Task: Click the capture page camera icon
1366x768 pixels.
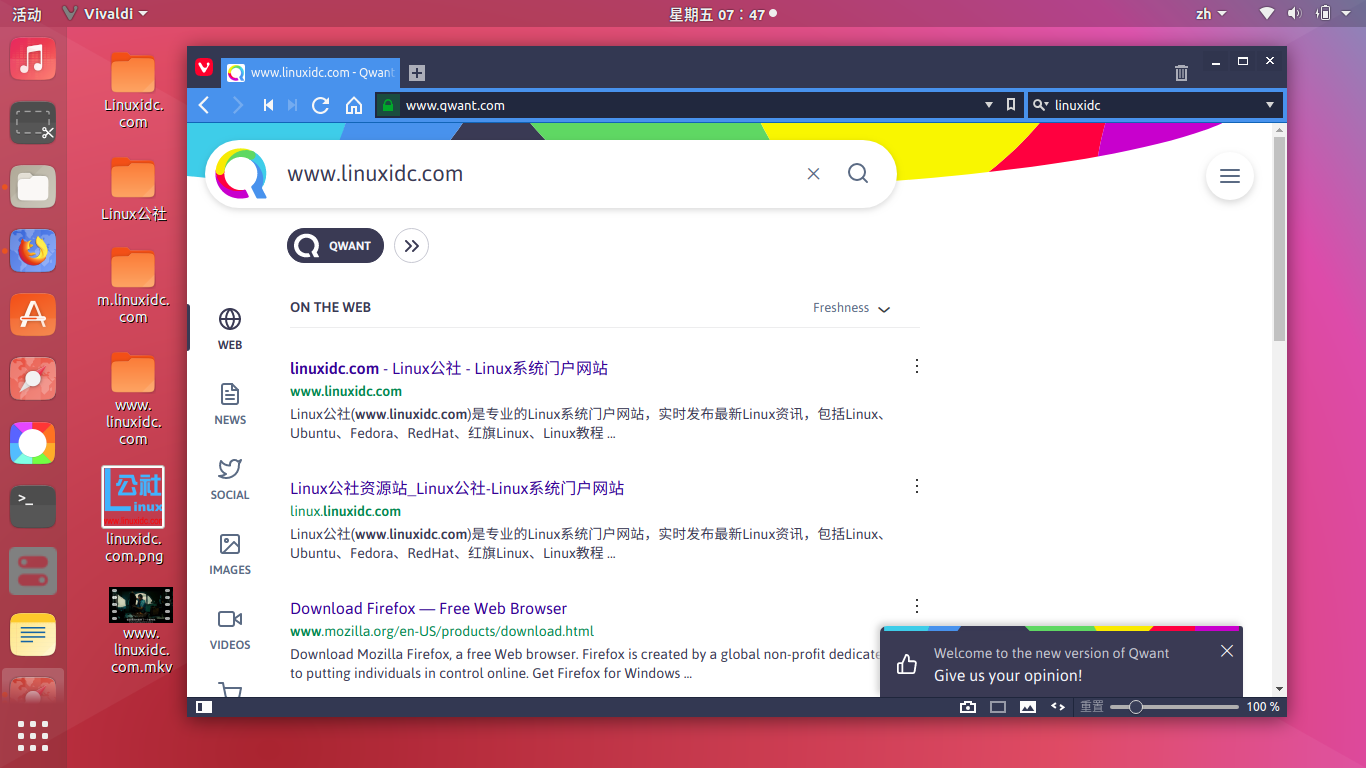Action: 967,707
